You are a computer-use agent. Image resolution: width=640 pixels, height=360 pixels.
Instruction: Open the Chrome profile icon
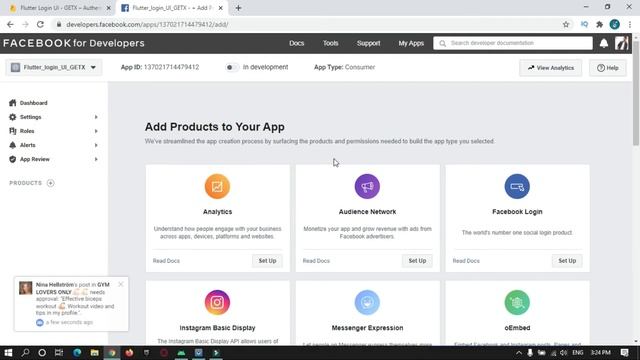click(x=615, y=24)
